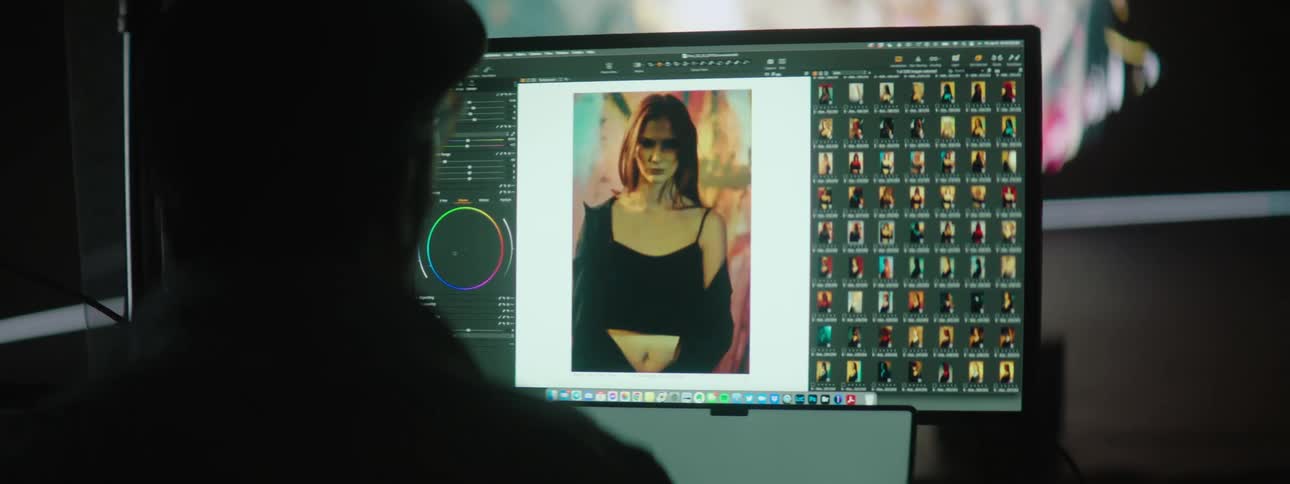Toggle the Exposure Warning triangle icon
The image size is (1290, 484).
point(918,59)
